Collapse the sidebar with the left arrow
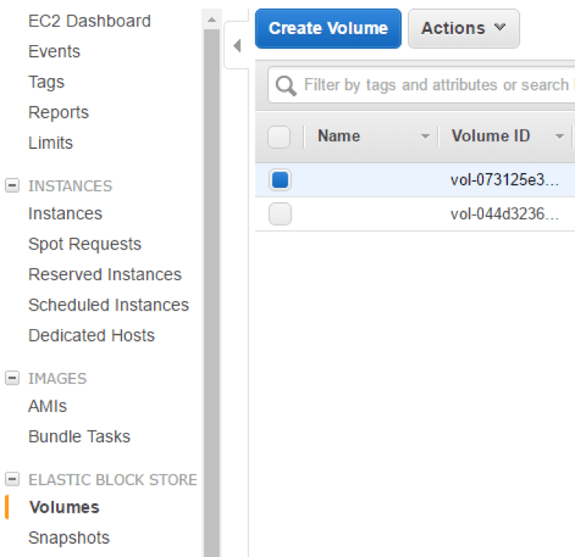575x557 pixels. pos(237,46)
